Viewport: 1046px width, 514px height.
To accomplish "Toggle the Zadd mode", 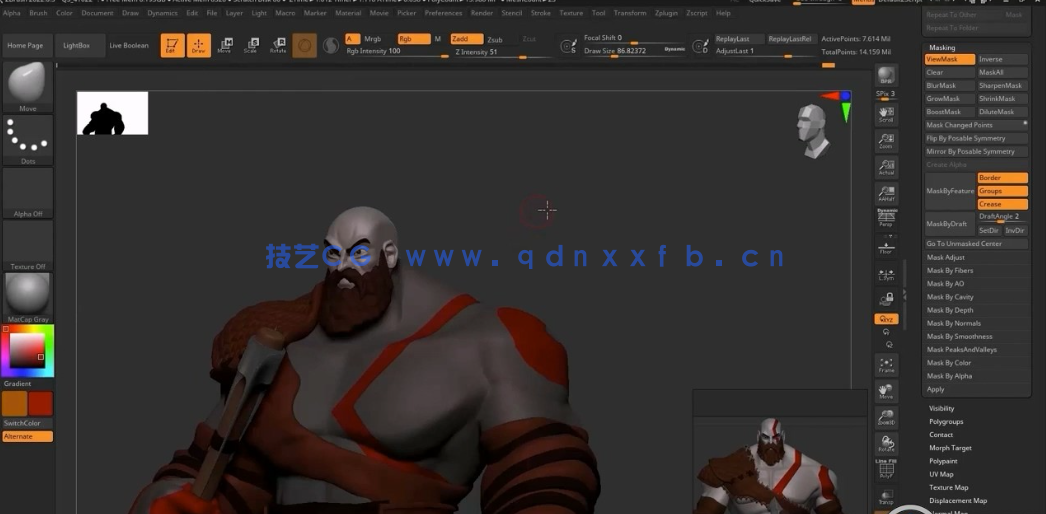I will point(466,39).
